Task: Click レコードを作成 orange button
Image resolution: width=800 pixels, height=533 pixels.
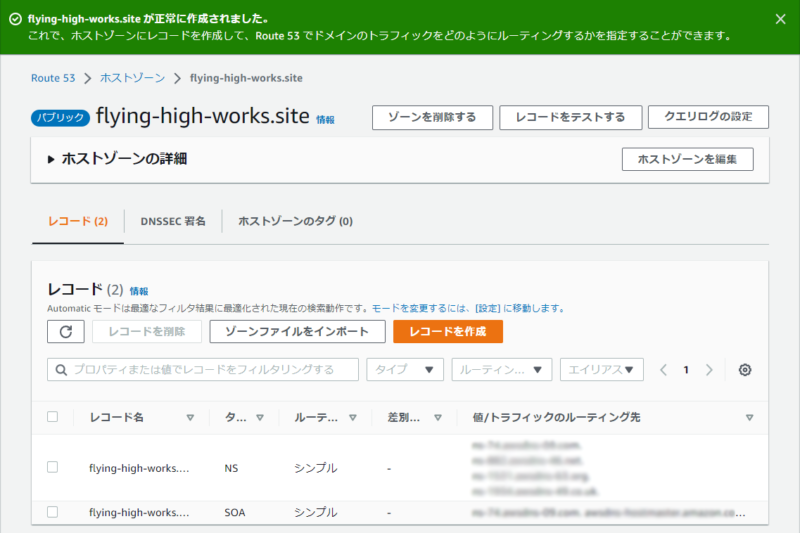Action: click(x=448, y=332)
